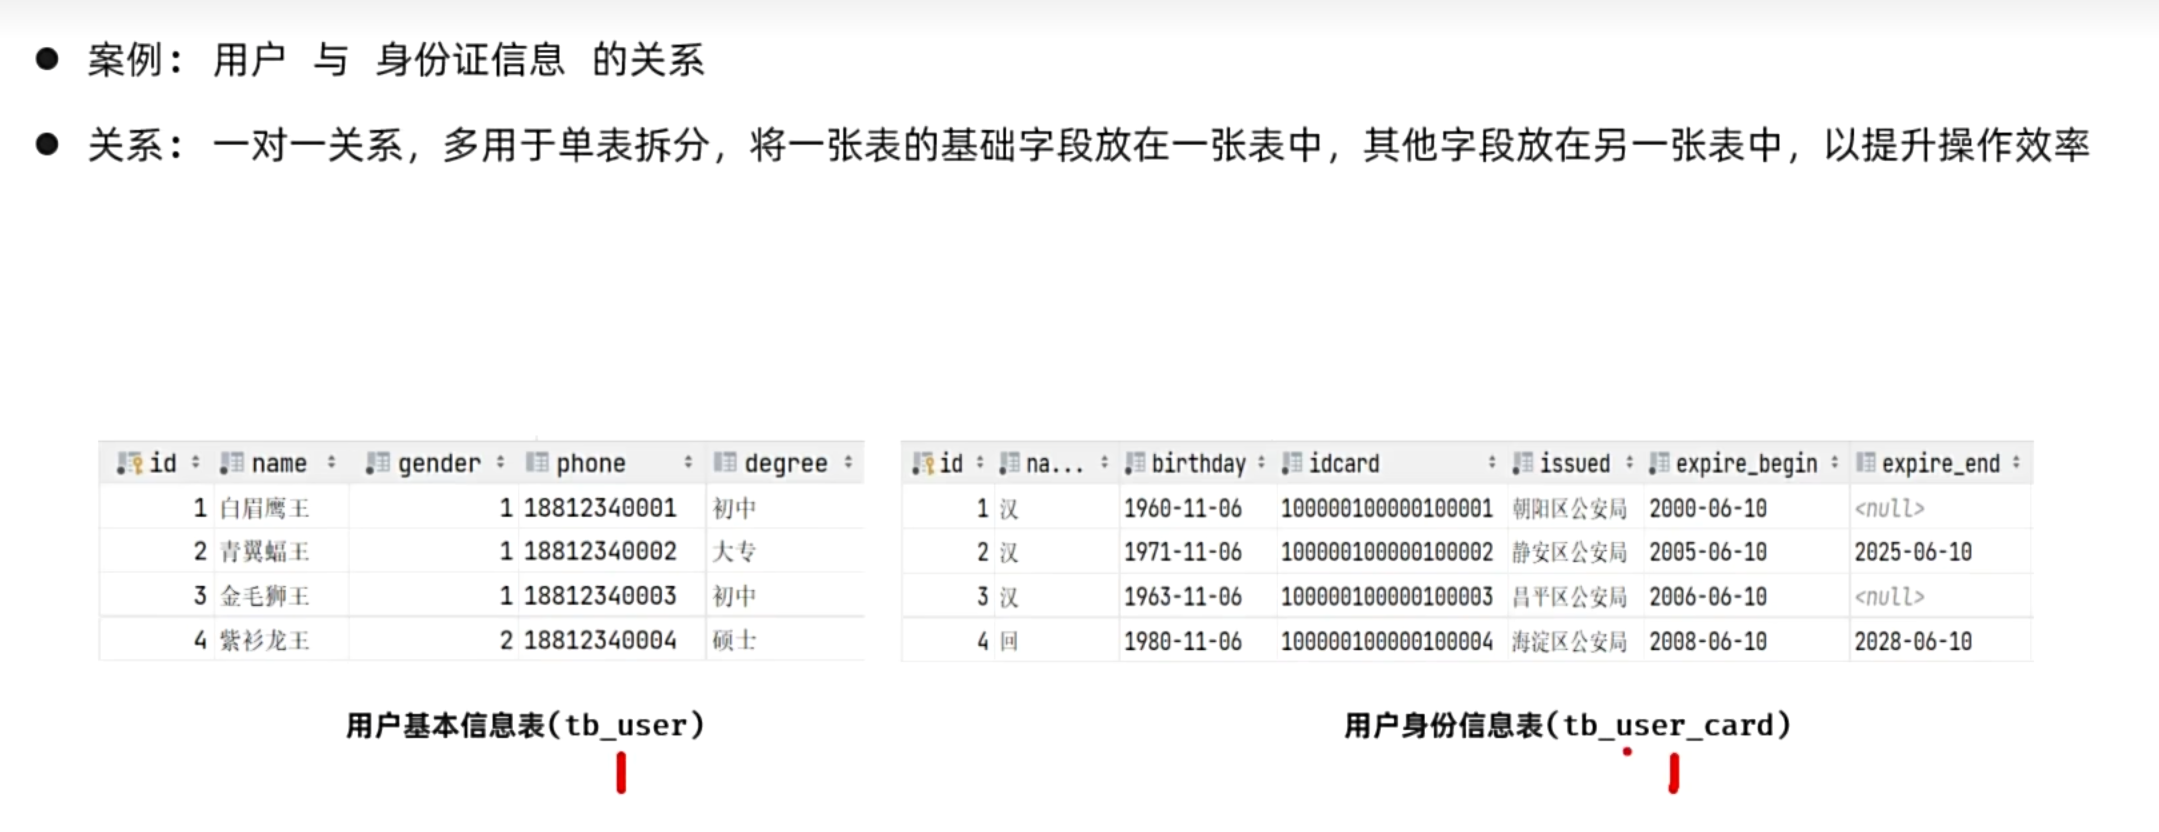Screen dimensions: 2159x832
Task: Click the expire_end column header icon
Action: point(1866,463)
